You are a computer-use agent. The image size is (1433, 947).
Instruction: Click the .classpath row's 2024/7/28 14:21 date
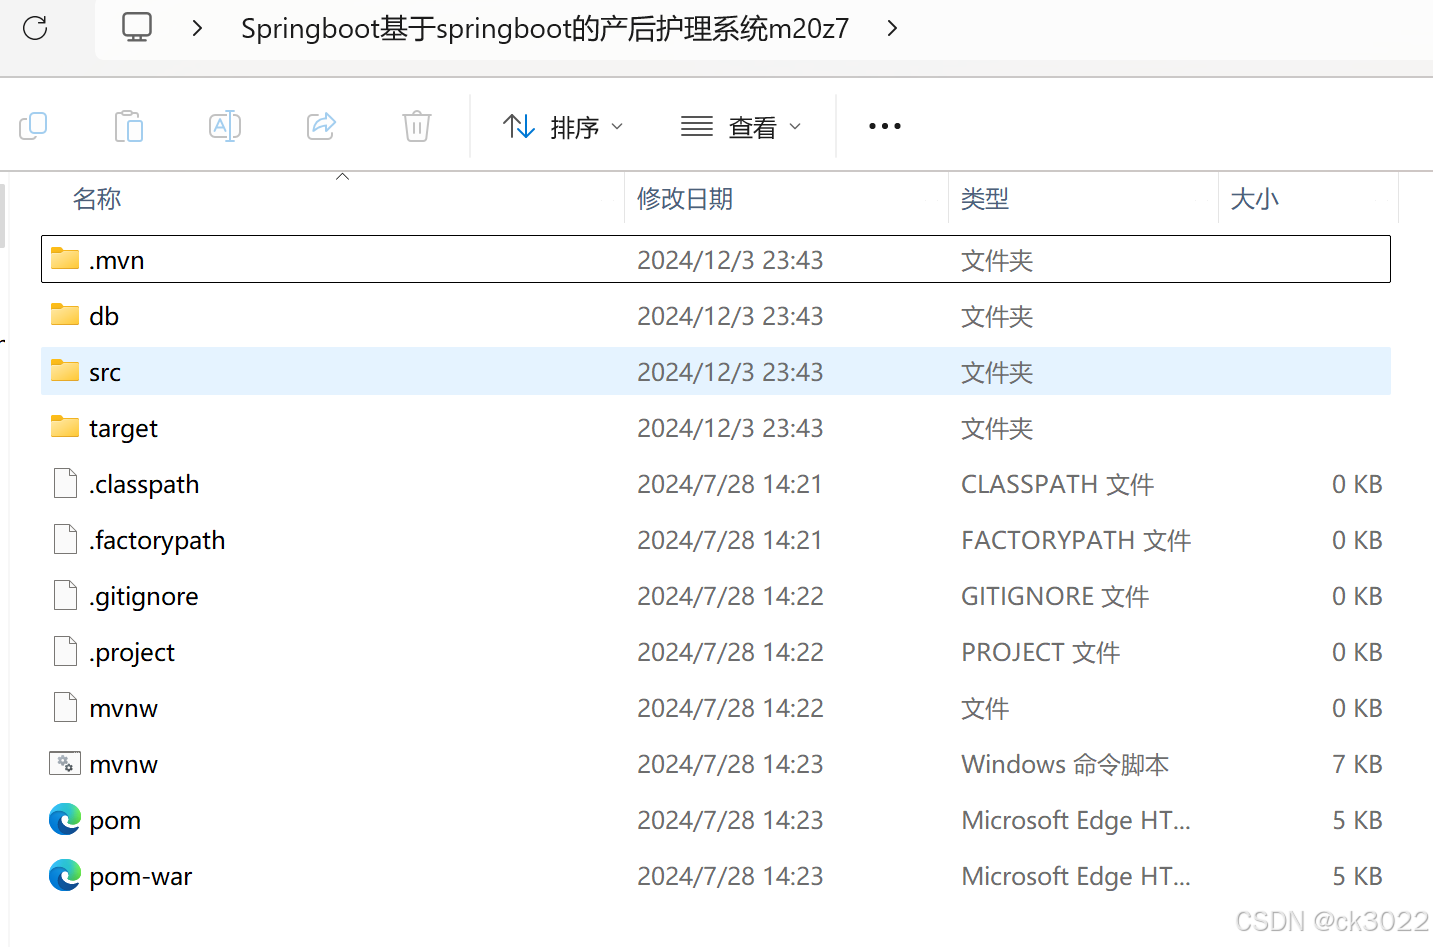(x=730, y=484)
